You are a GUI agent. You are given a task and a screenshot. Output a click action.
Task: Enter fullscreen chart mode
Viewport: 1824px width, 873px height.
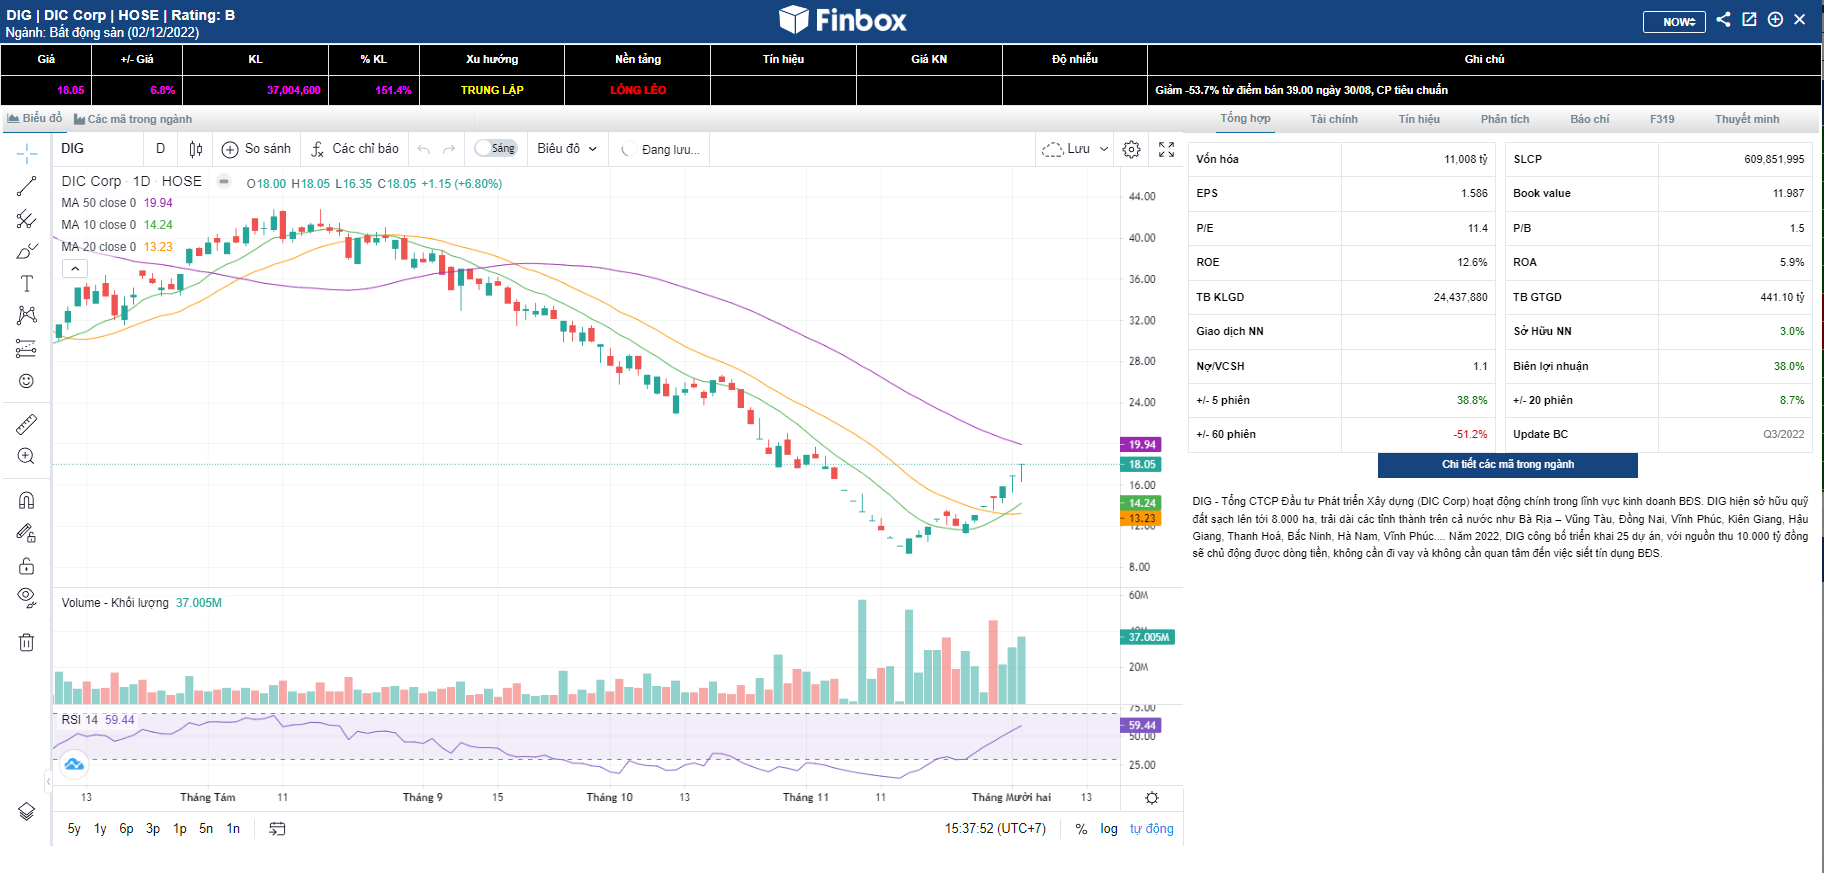(x=1166, y=149)
